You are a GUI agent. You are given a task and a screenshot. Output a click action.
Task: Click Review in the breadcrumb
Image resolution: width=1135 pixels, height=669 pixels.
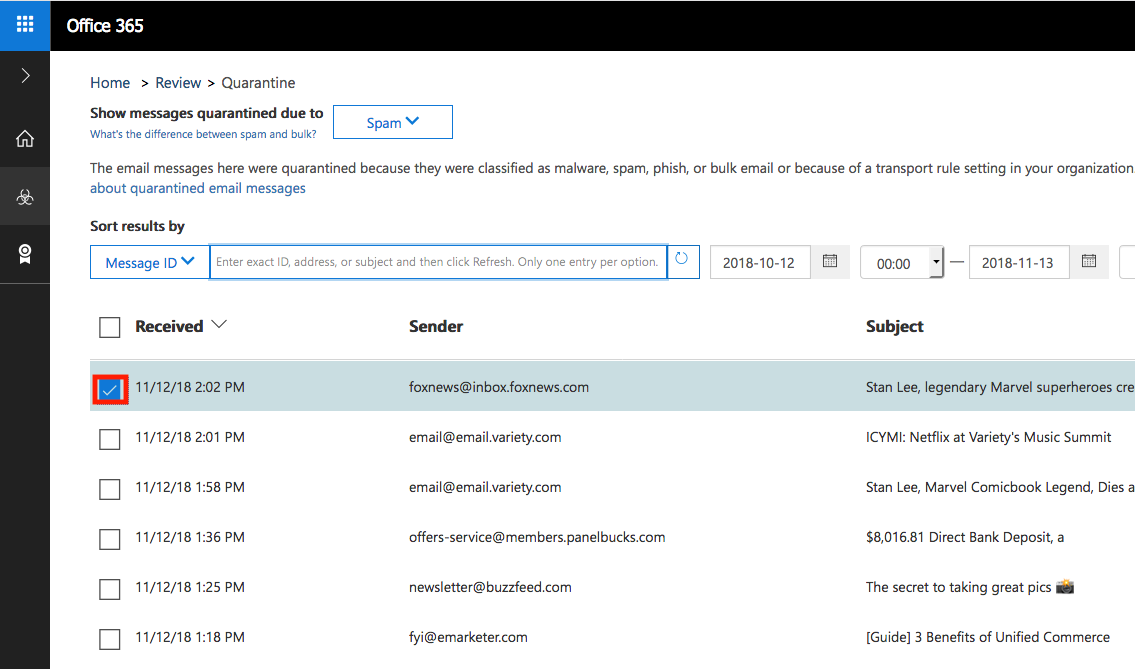(178, 83)
